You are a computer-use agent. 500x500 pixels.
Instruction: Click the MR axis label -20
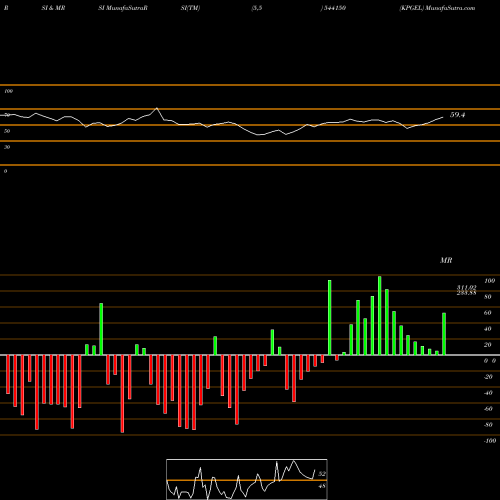click(488, 377)
